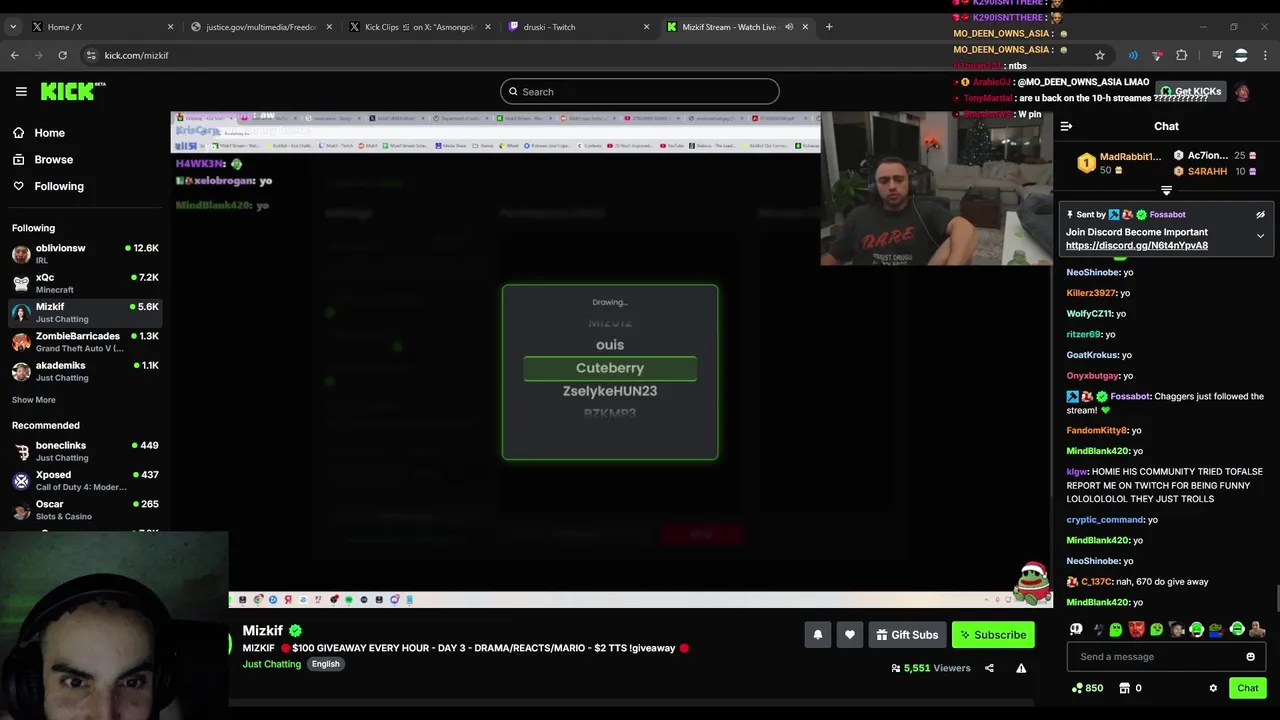Hide the pinned Fossabot message
1280x720 pixels.
point(1260,214)
